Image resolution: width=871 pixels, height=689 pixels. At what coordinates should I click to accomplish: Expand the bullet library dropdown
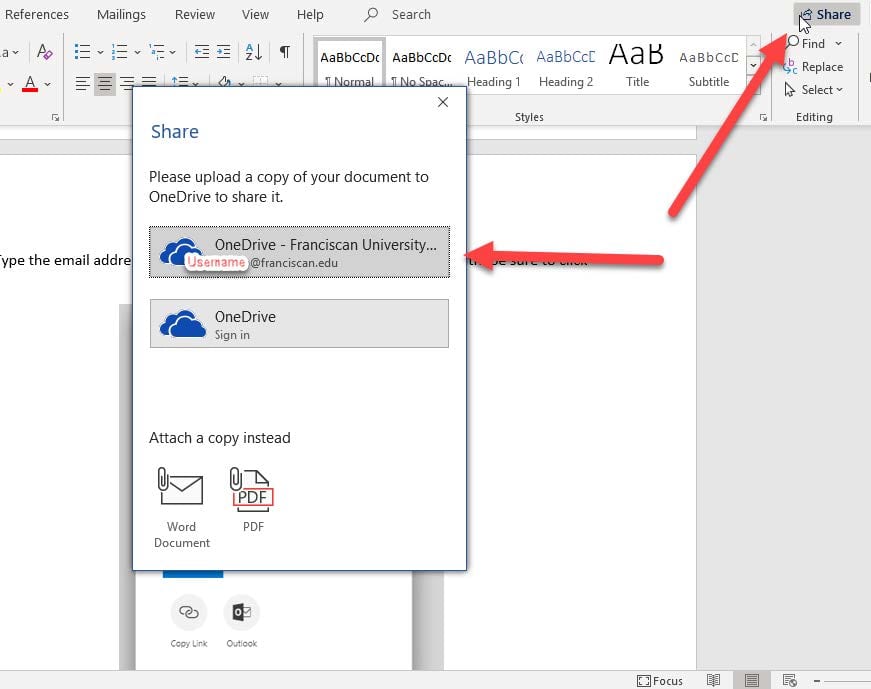click(101, 53)
